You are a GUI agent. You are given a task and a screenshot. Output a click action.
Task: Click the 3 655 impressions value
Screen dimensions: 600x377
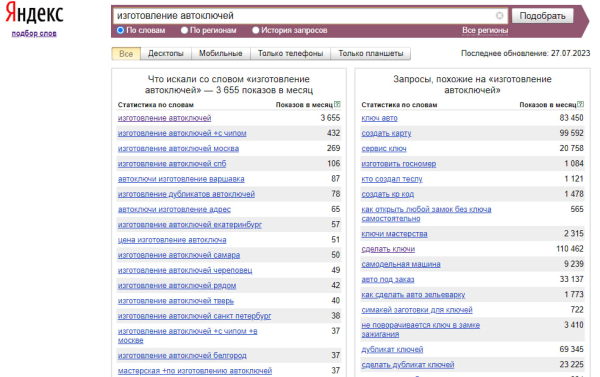click(330, 118)
